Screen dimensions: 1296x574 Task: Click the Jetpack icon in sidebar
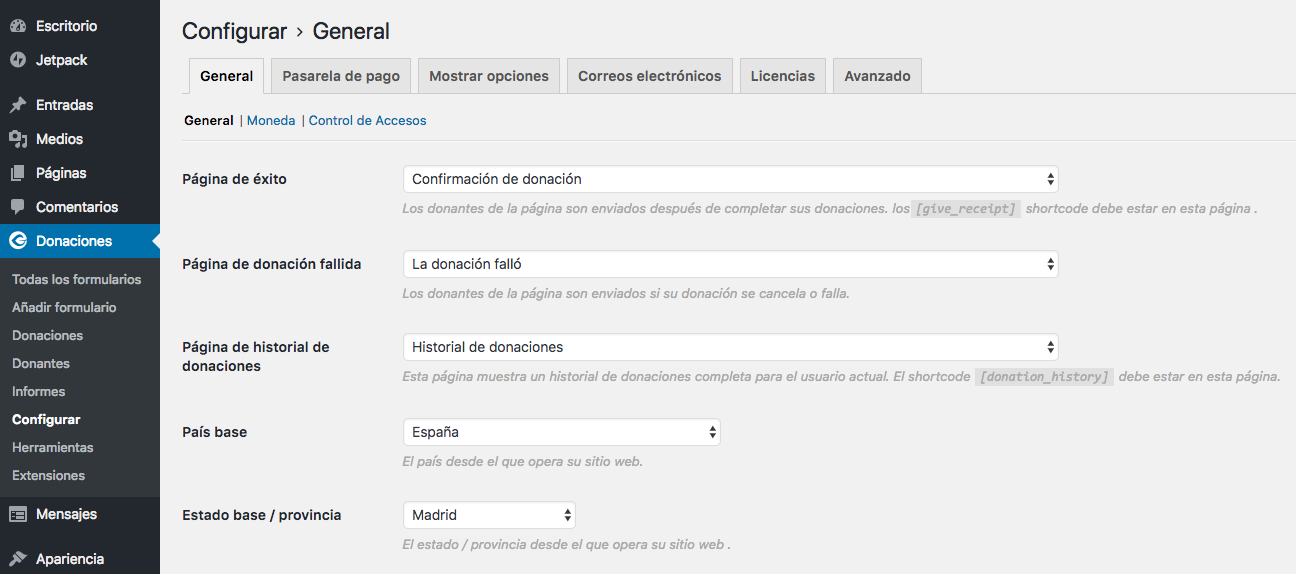coord(18,60)
